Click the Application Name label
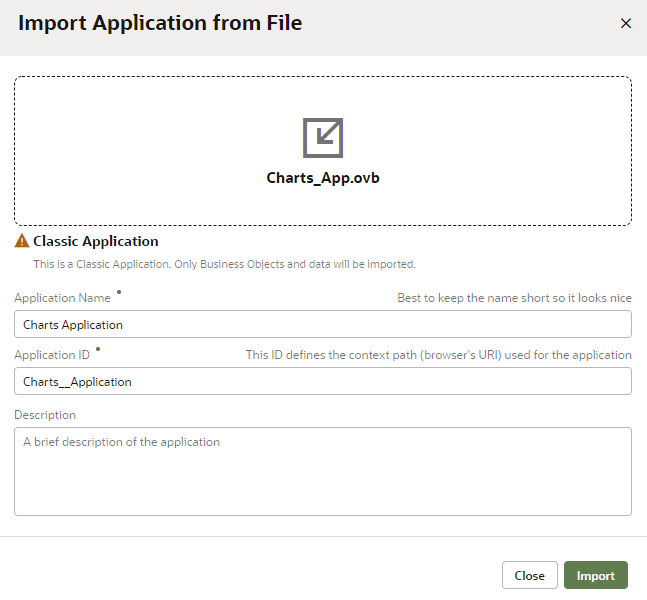 (x=62, y=298)
